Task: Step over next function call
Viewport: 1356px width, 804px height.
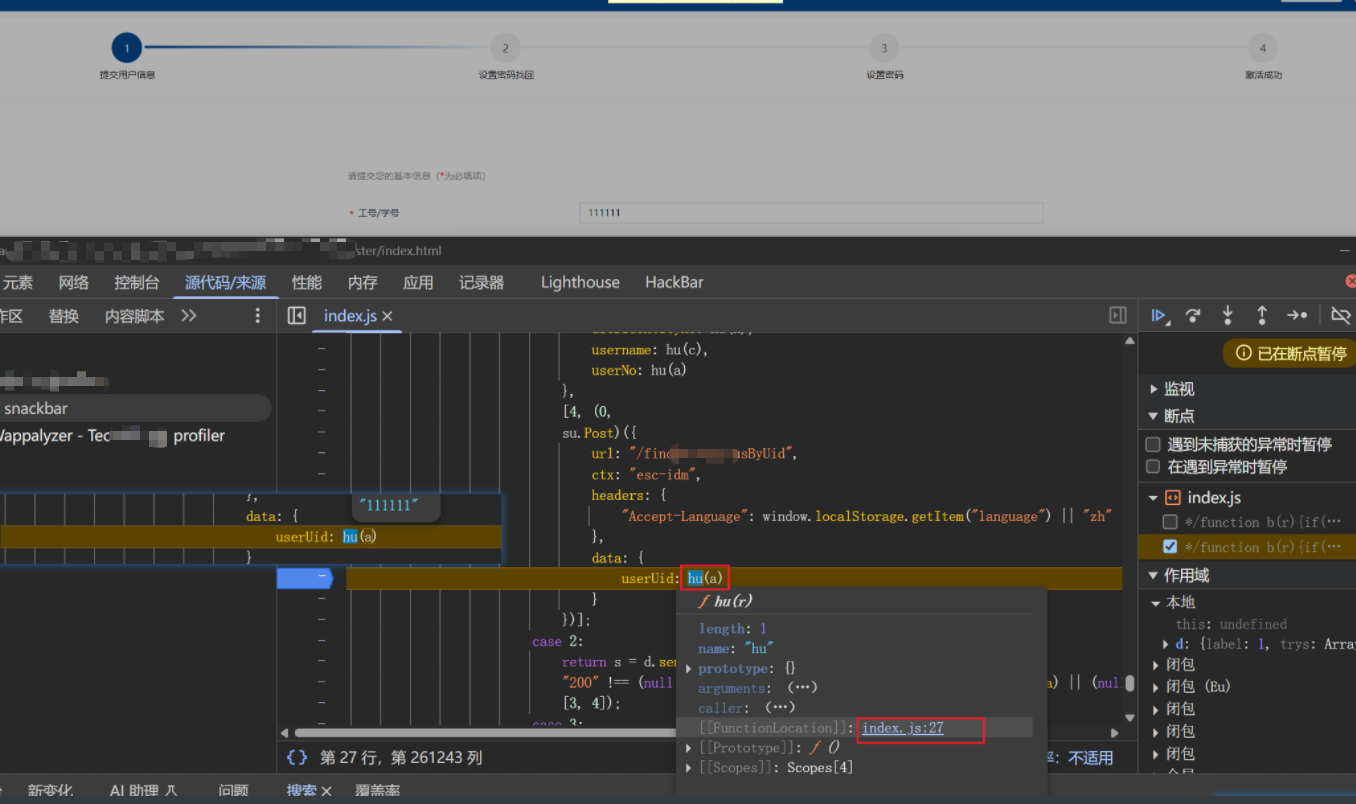Action: [x=1193, y=316]
